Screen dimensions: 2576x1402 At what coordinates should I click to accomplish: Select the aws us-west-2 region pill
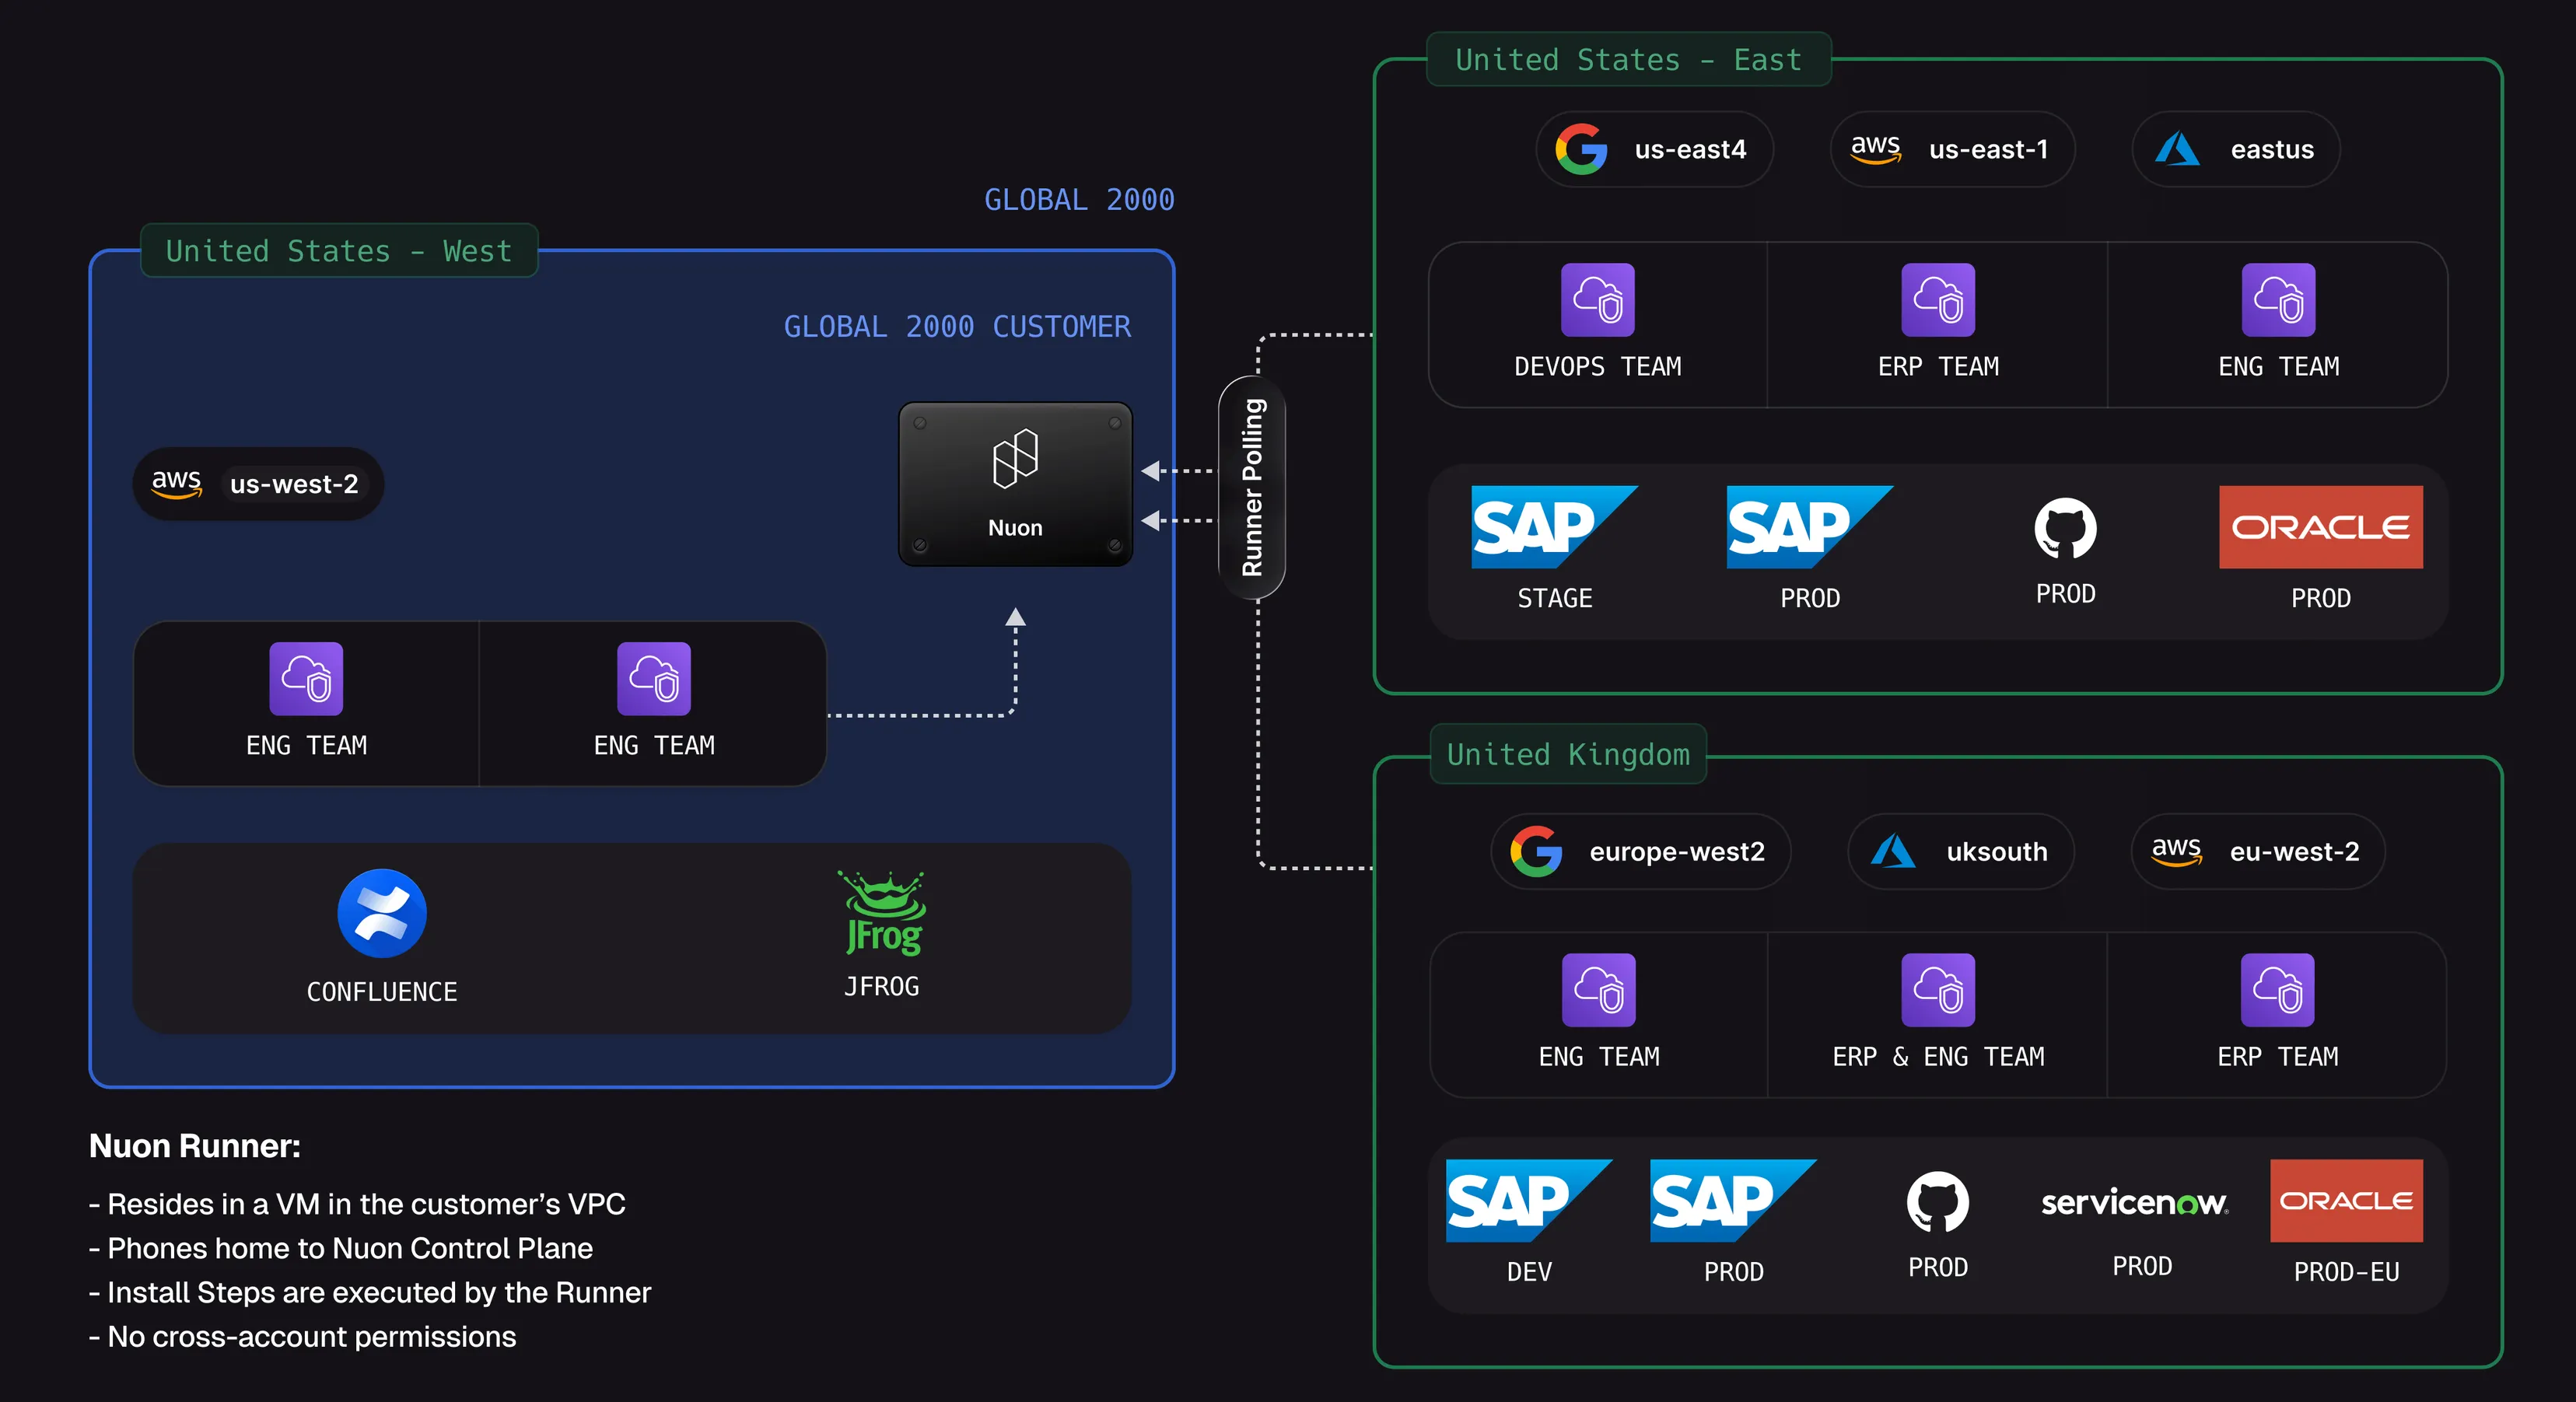(258, 484)
